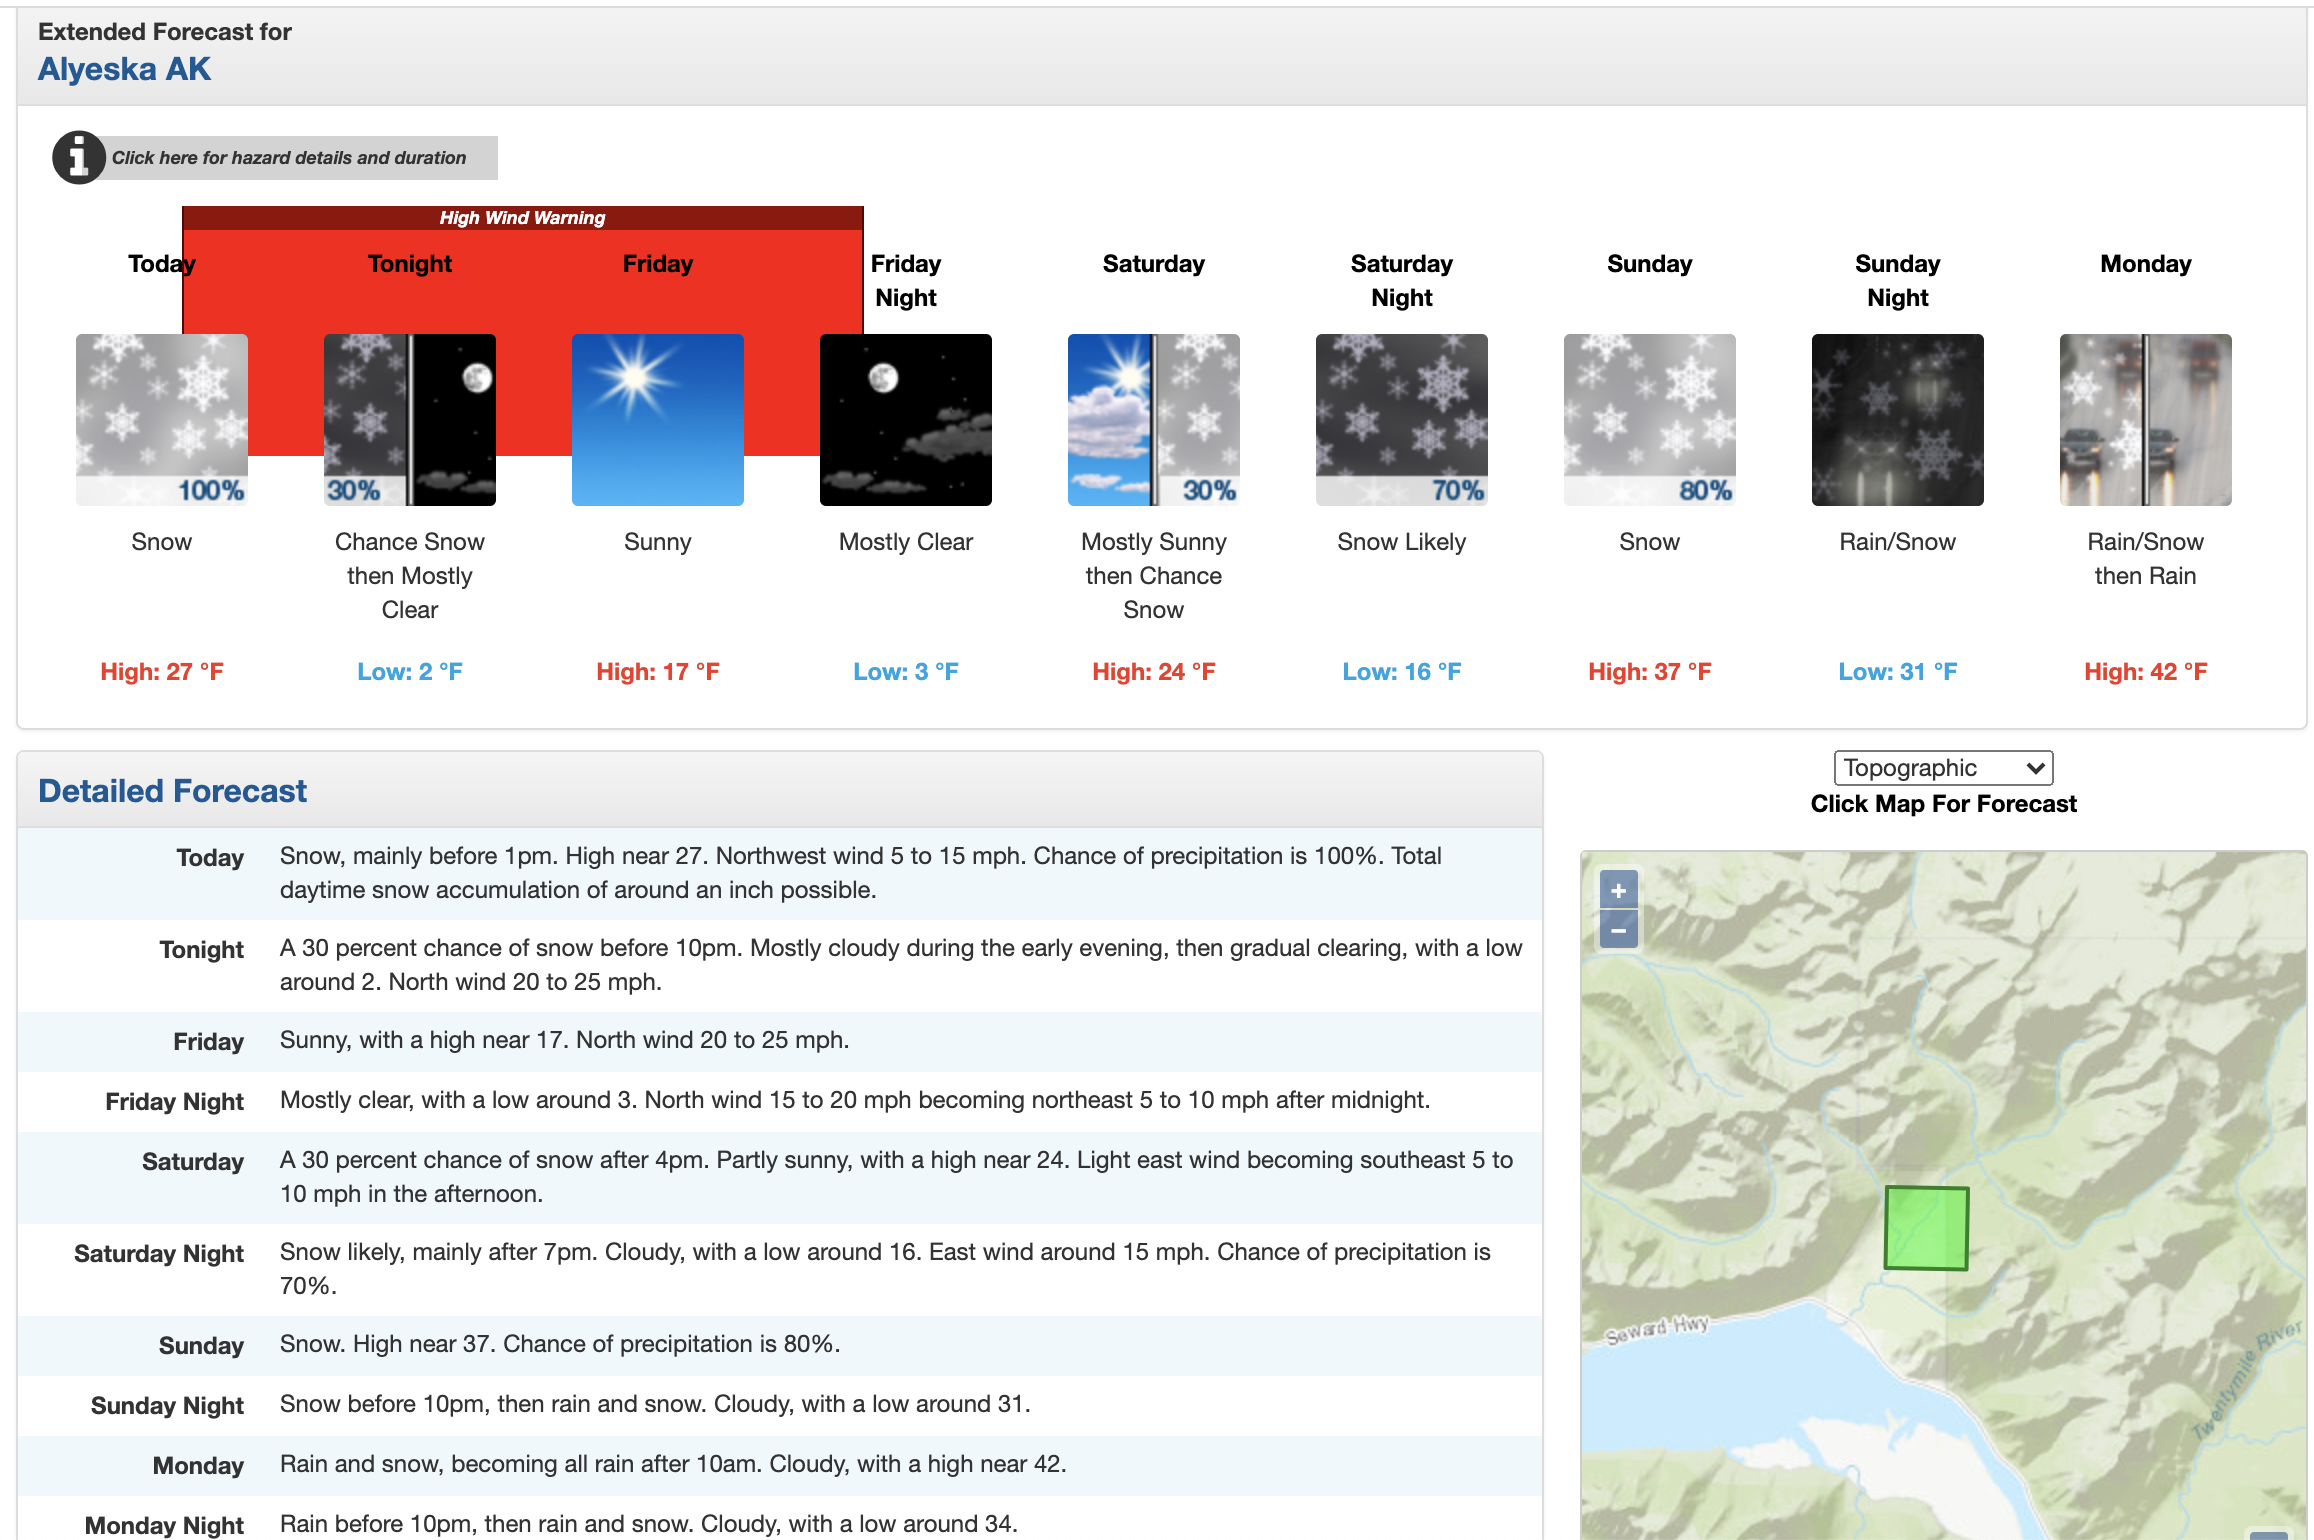The height and width of the screenshot is (1540, 2314).
Task: Click Friday Night mostly clear icon
Action: pos(906,420)
